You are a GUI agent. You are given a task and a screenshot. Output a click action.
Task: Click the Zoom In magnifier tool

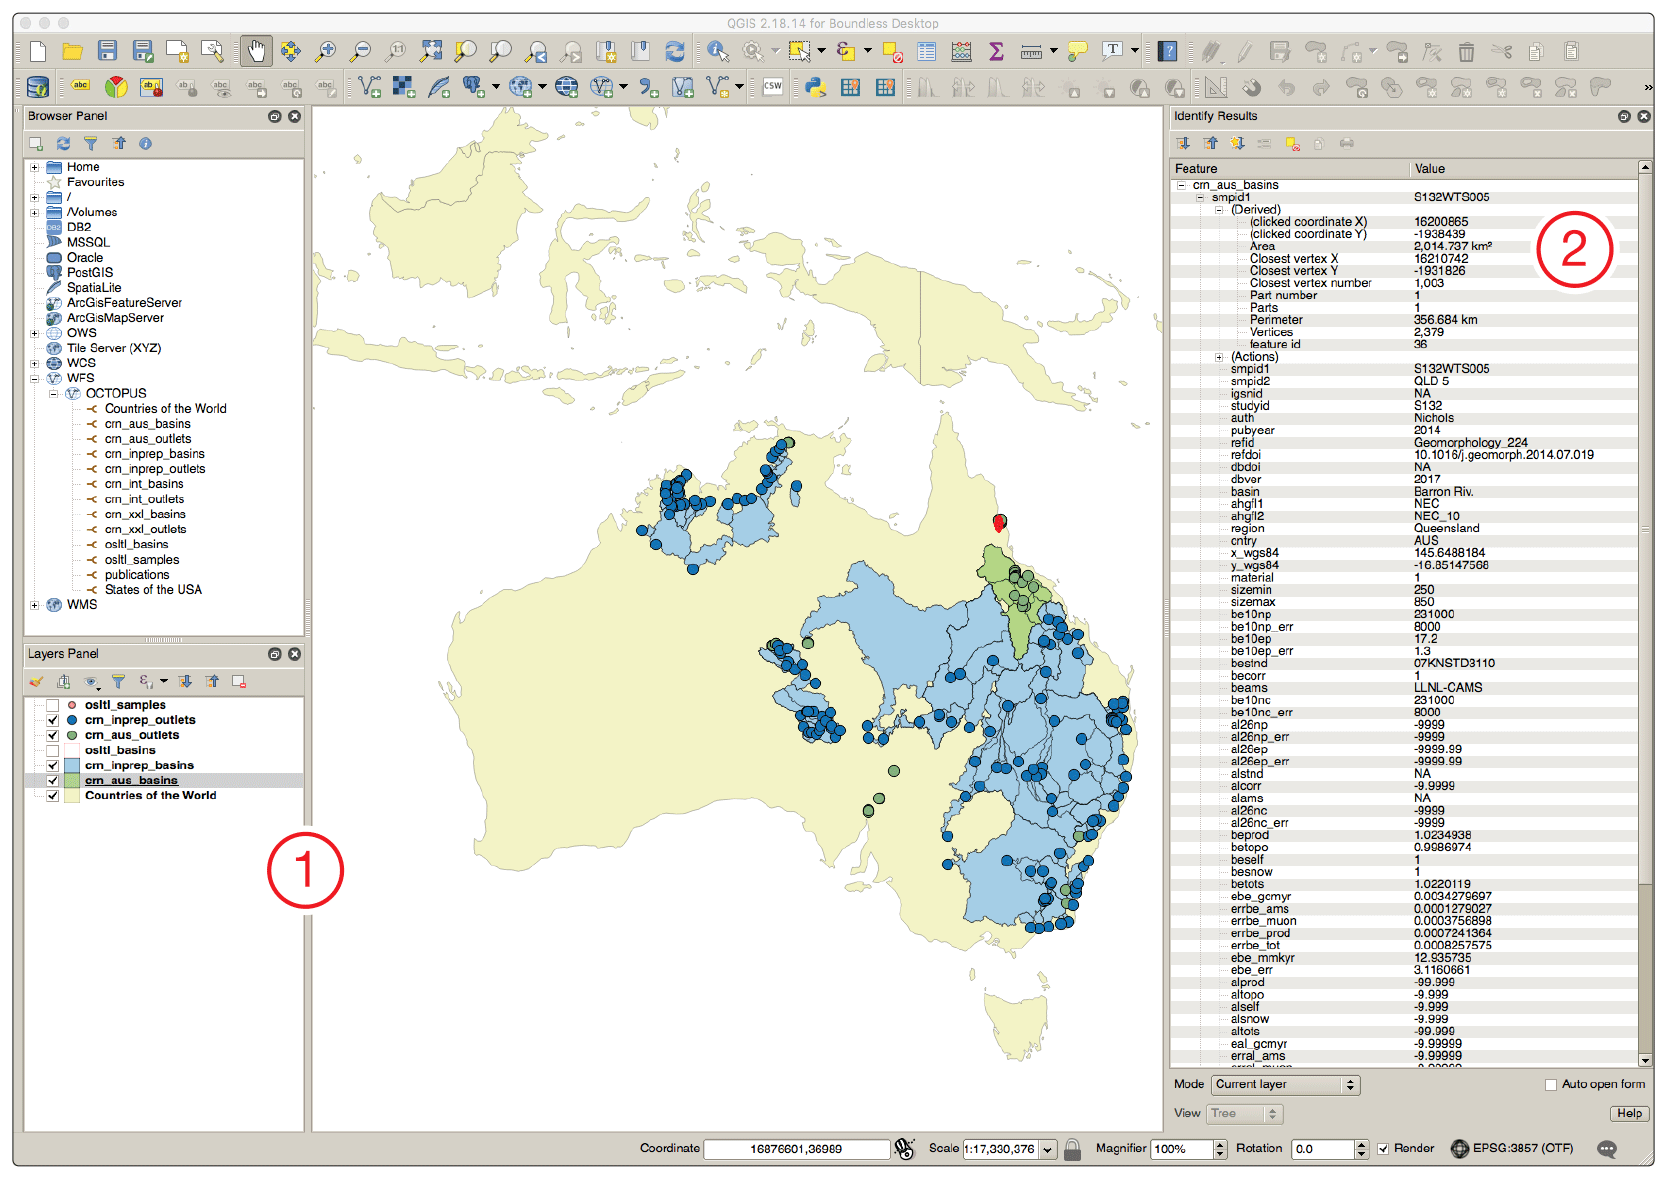pyautogui.click(x=325, y=51)
